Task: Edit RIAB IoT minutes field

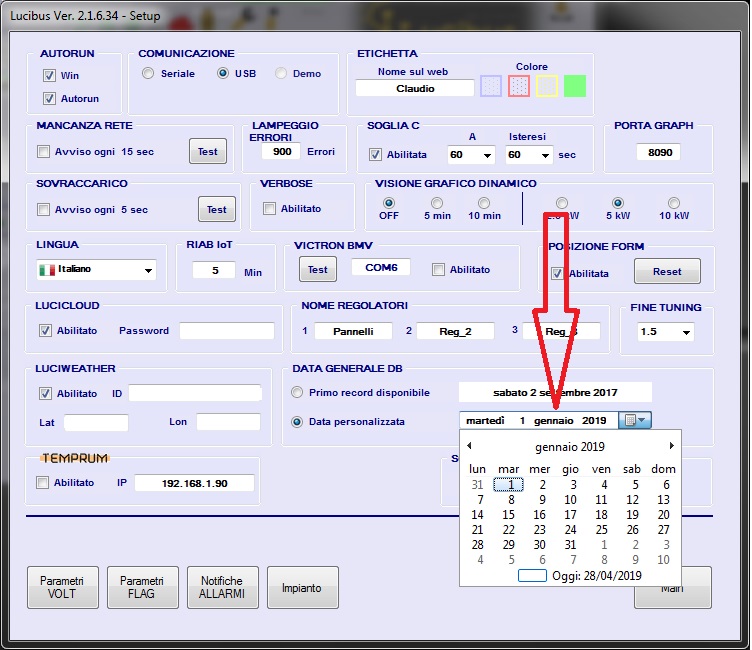Action: pos(214,271)
